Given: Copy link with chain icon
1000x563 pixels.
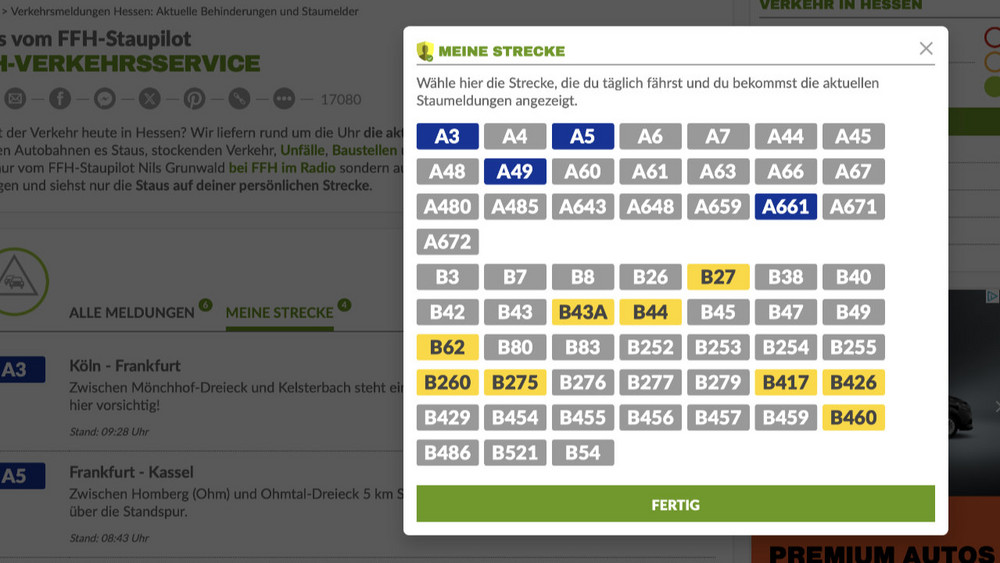Looking at the screenshot, I should (x=239, y=98).
